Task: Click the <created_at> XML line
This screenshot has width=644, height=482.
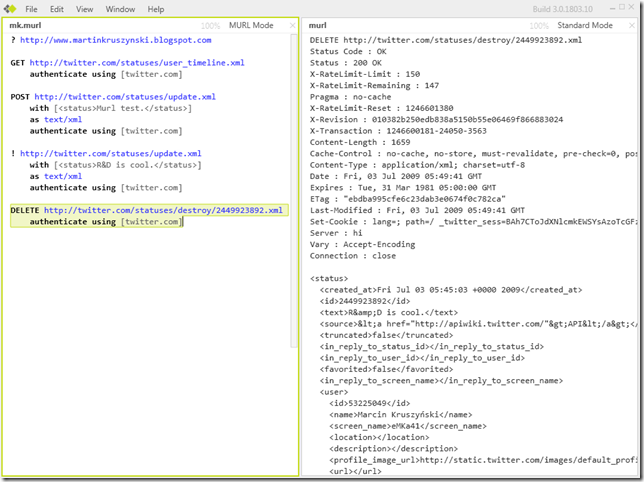Action: (x=451, y=290)
